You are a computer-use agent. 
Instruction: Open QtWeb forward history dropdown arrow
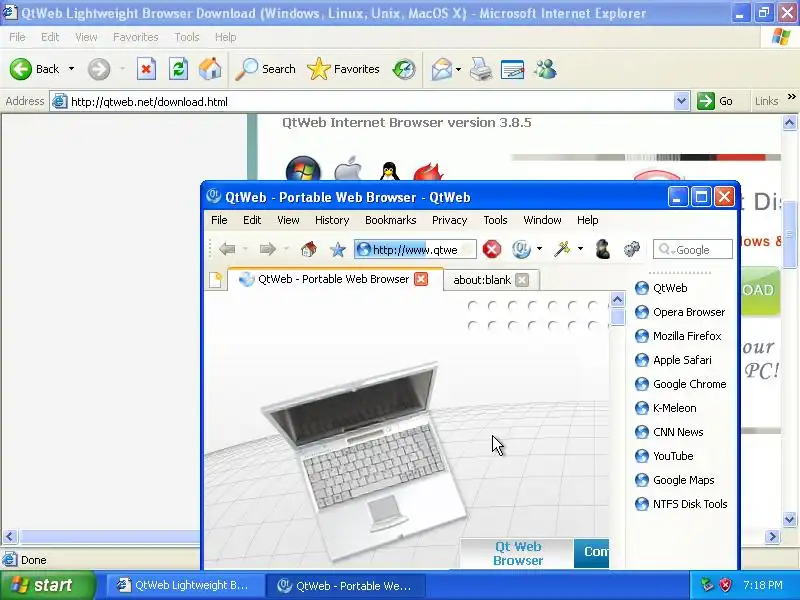[x=286, y=249]
